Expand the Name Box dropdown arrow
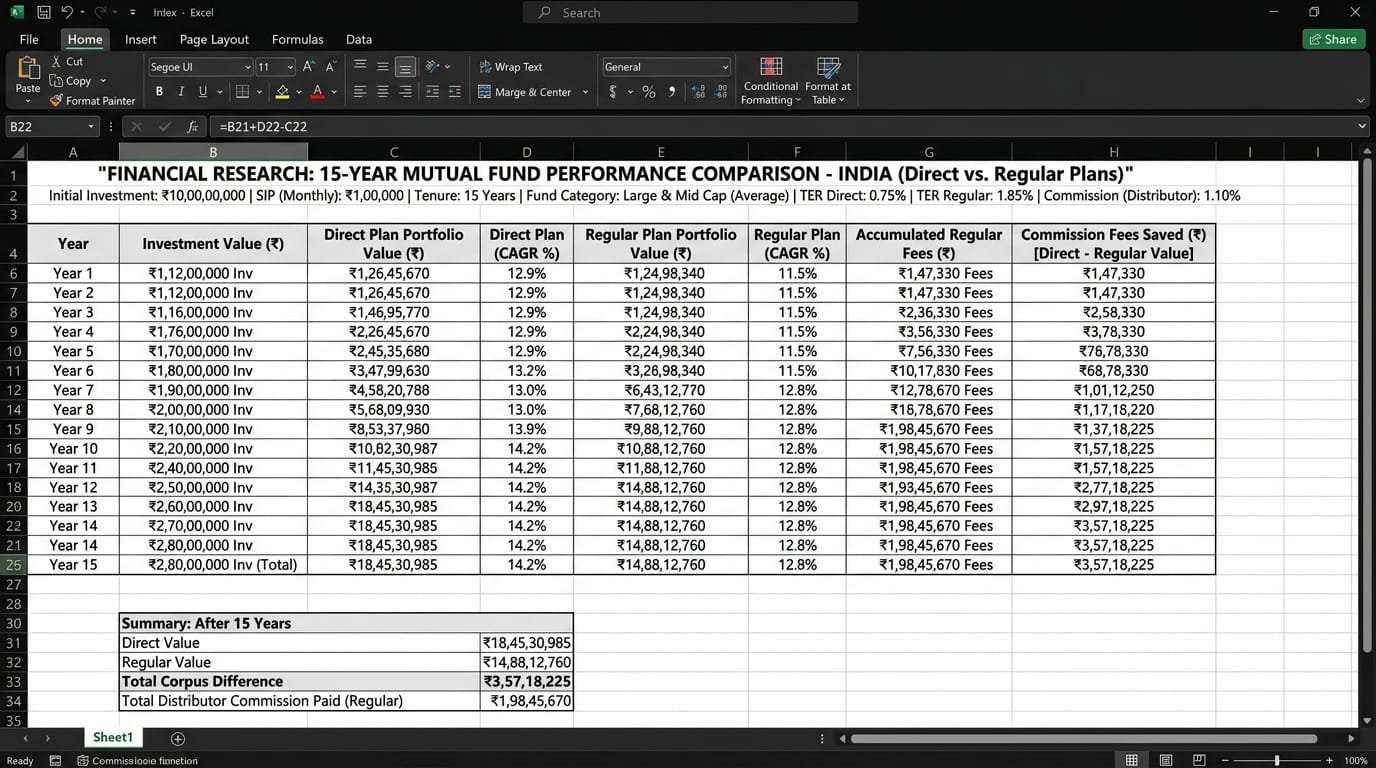 coord(91,127)
